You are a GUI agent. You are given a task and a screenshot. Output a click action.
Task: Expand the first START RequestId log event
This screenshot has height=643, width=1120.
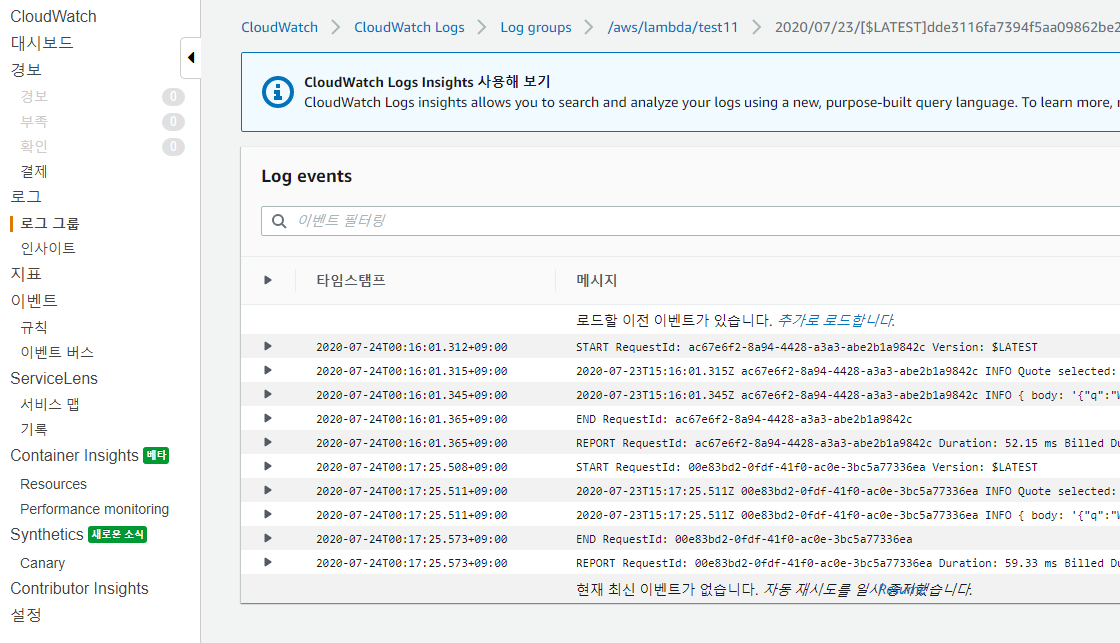click(x=266, y=347)
